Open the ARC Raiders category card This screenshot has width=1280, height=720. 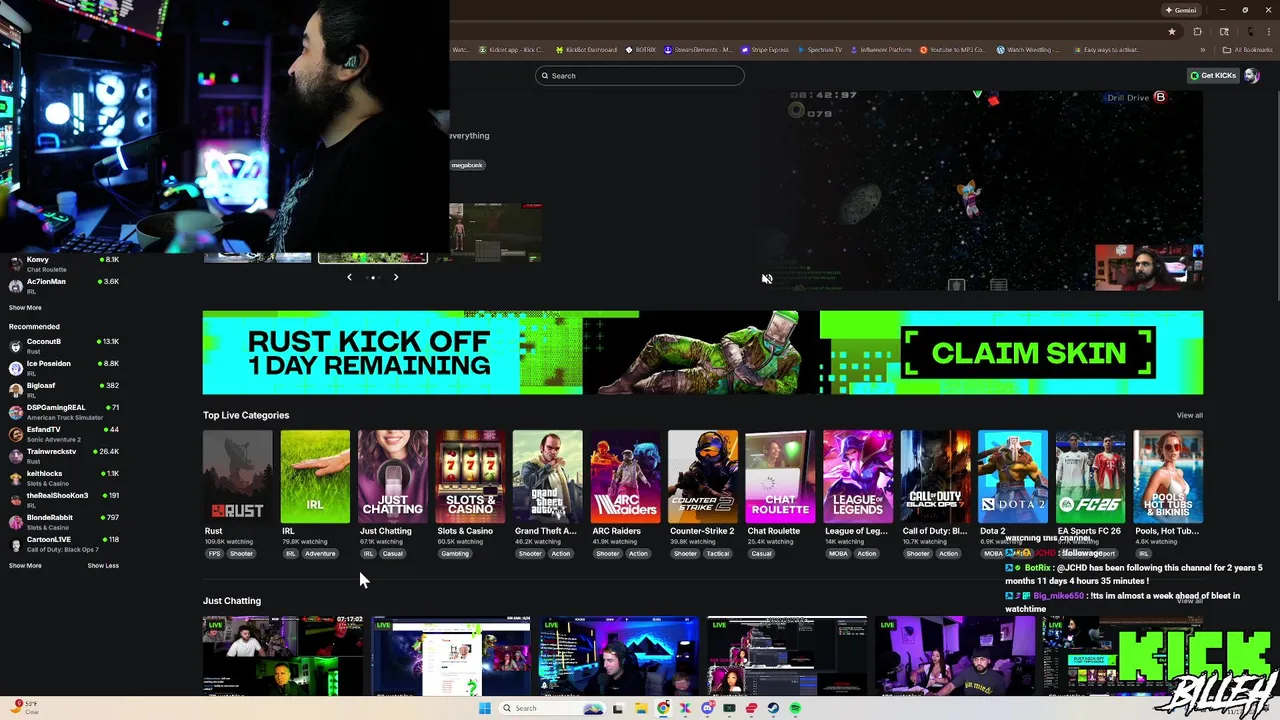click(625, 477)
